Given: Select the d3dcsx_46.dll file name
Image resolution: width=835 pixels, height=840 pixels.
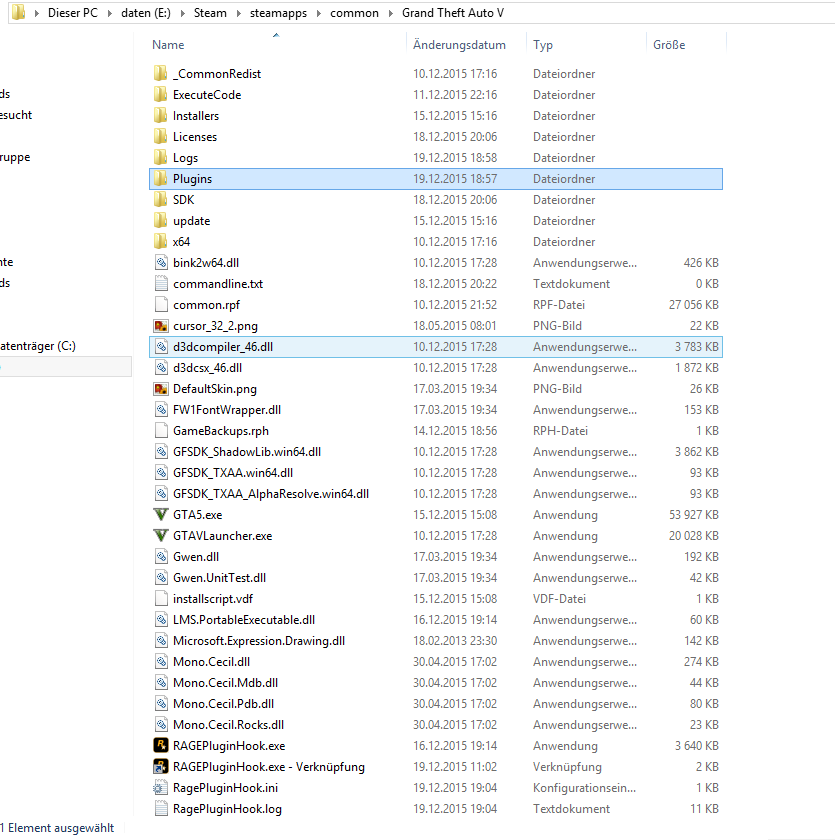Looking at the screenshot, I should pyautogui.click(x=207, y=368).
